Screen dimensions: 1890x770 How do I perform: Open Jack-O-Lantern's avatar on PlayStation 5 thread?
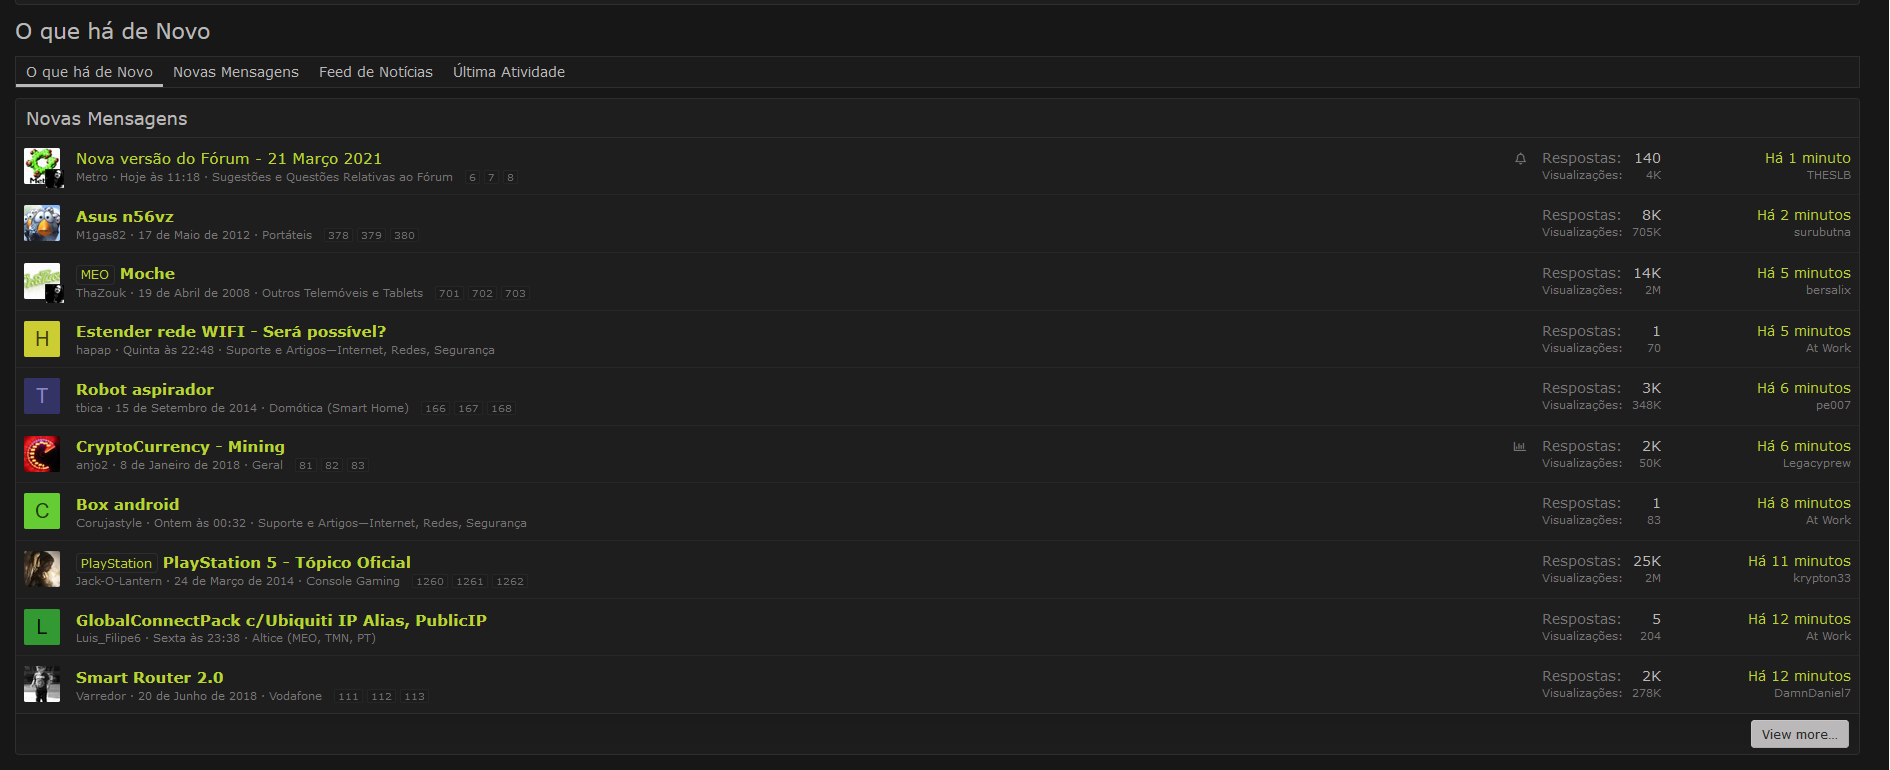point(42,569)
